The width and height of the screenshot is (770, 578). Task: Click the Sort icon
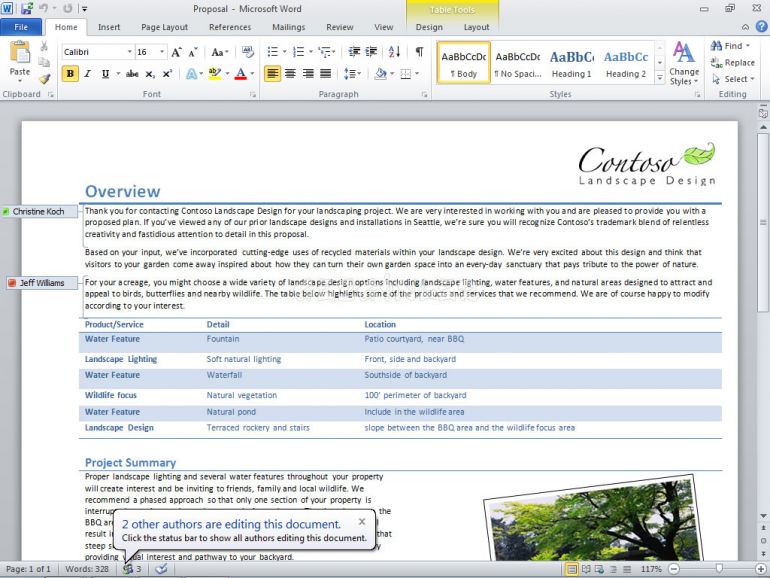(394, 52)
